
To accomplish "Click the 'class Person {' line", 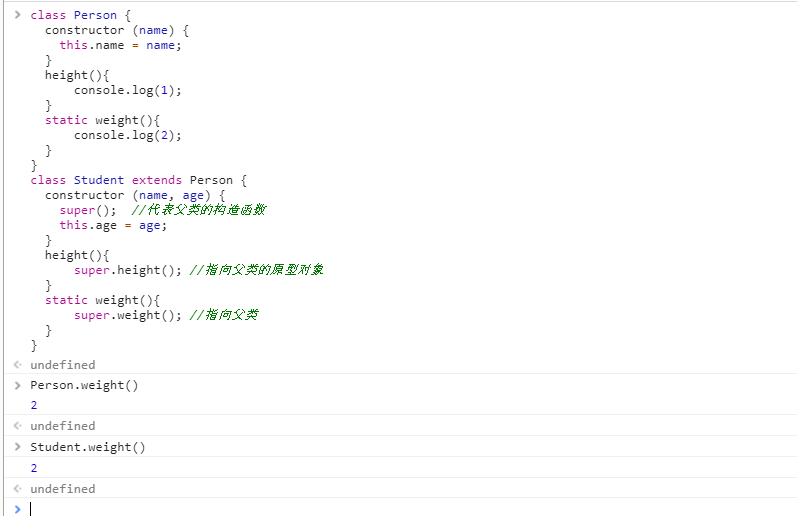I will [x=80, y=15].
